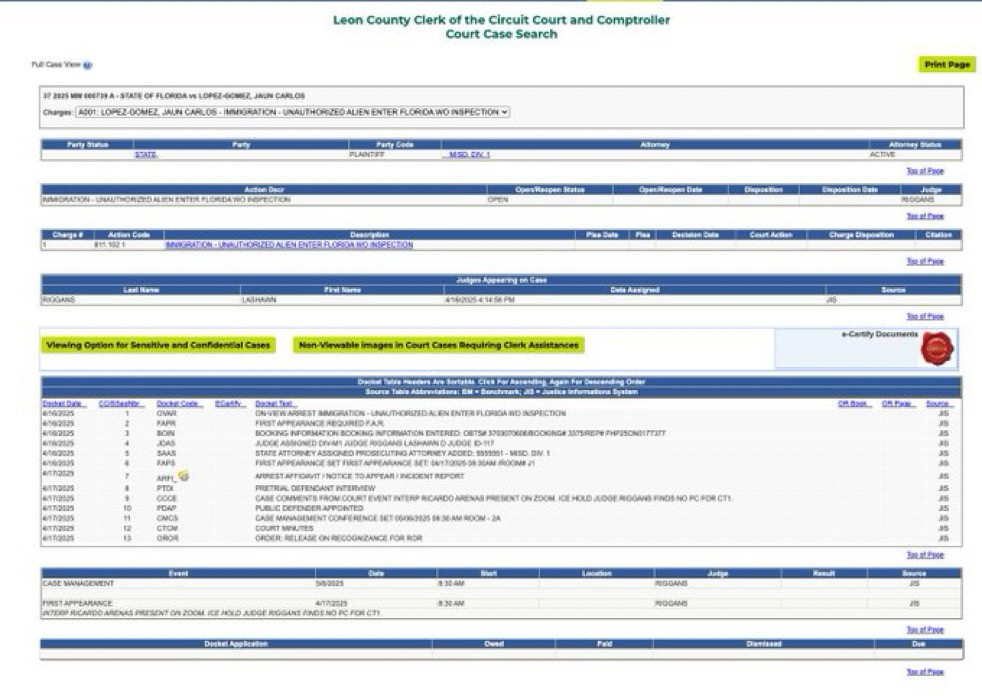This screenshot has height=696, width=982.
Task: Sort docket by Docket Code header
Action: pyautogui.click(x=179, y=403)
